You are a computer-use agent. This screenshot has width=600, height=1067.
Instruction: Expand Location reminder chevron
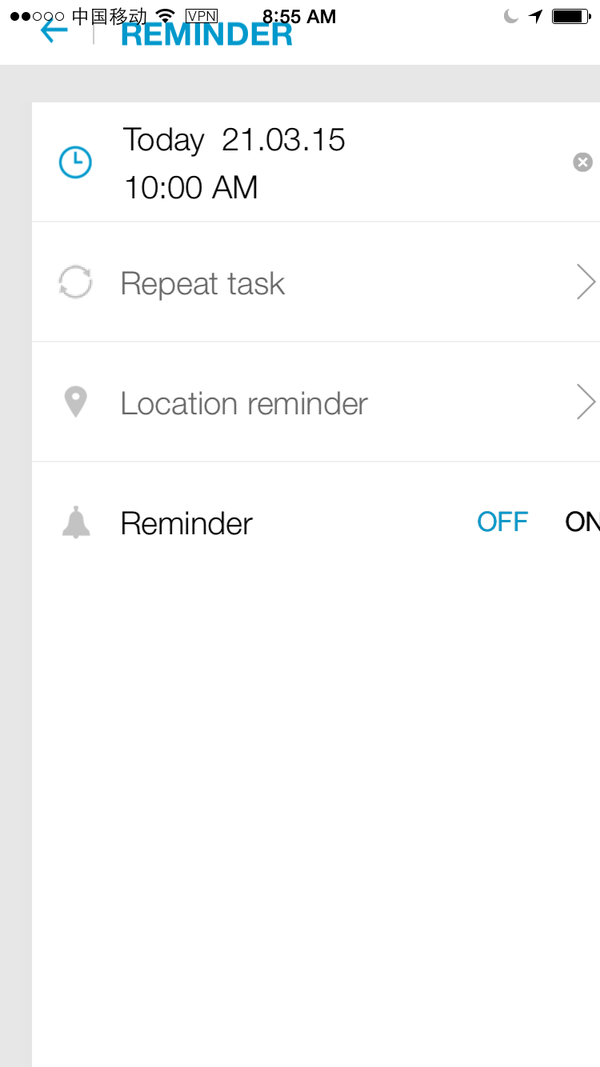click(x=586, y=401)
